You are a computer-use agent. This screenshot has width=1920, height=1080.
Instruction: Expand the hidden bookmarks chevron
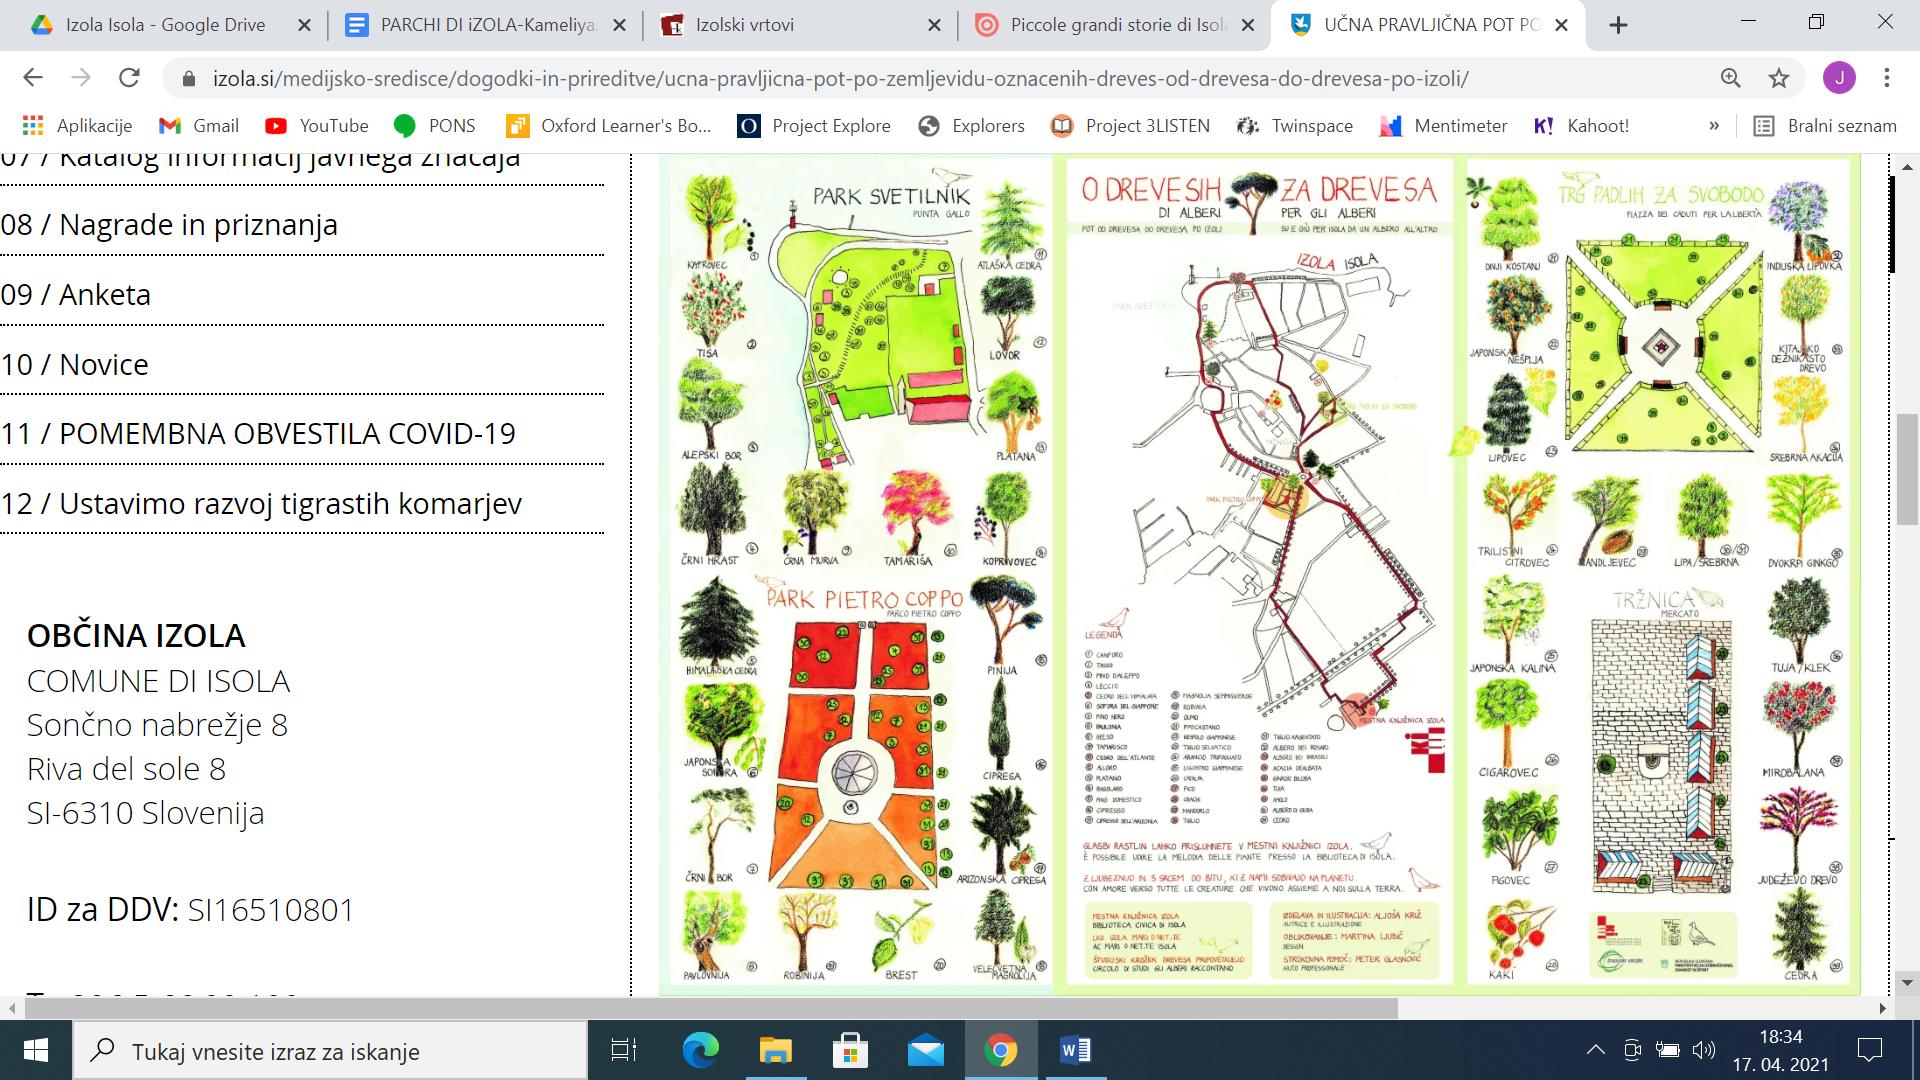[x=1714, y=125]
